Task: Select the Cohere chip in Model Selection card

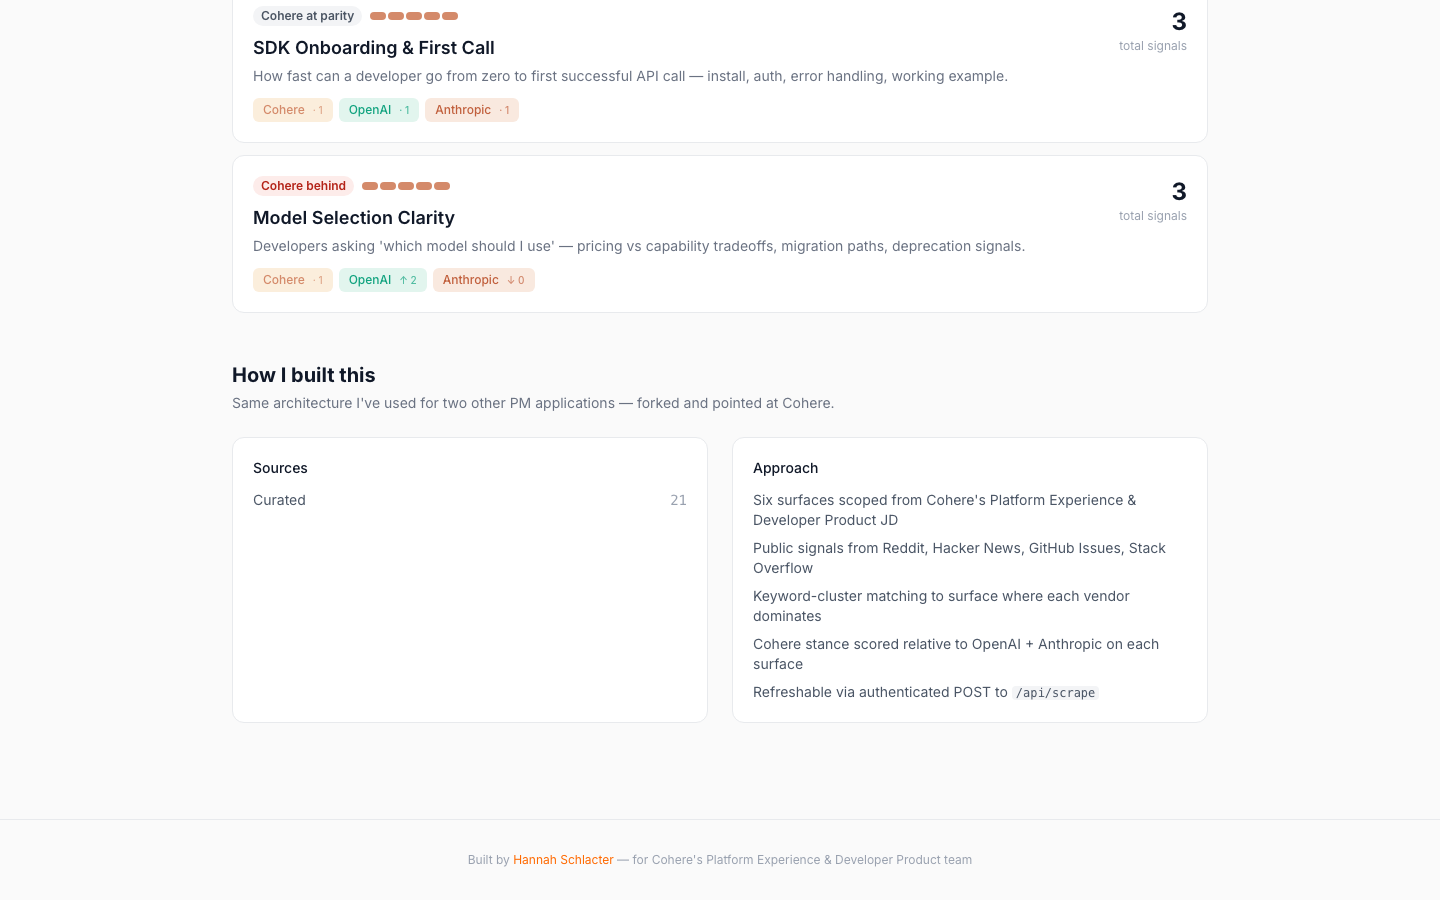Action: pyautogui.click(x=293, y=280)
